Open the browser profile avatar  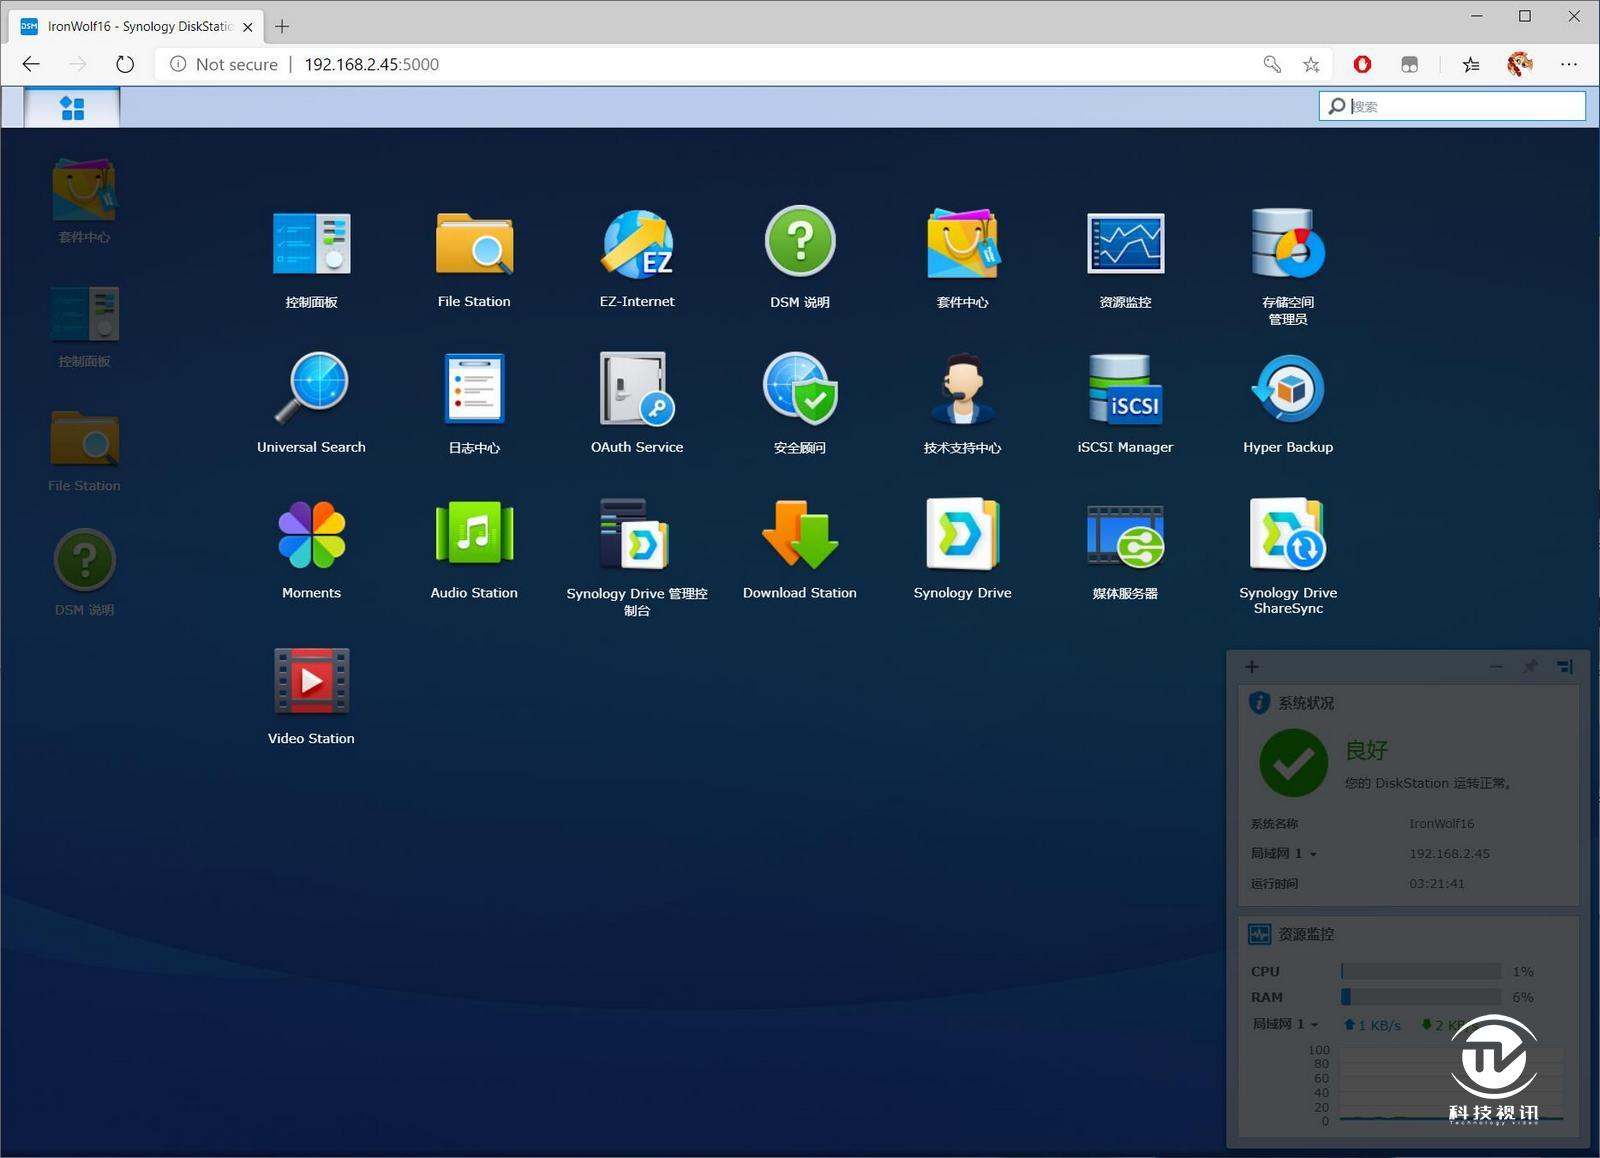pyautogui.click(x=1520, y=64)
